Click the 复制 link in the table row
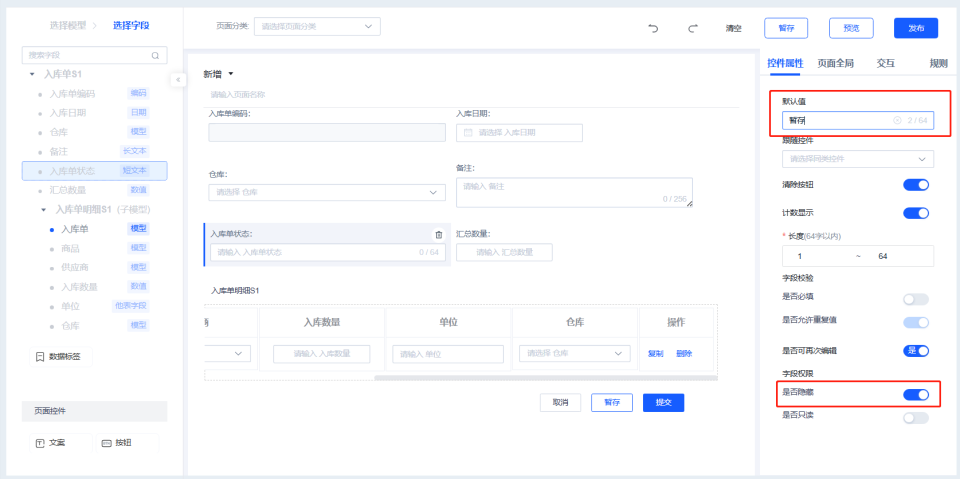This screenshot has height=479, width=960. tap(655, 353)
